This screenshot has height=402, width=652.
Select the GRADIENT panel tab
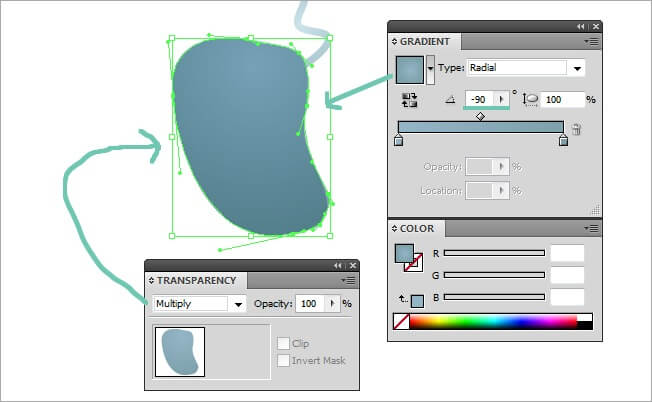coord(425,42)
